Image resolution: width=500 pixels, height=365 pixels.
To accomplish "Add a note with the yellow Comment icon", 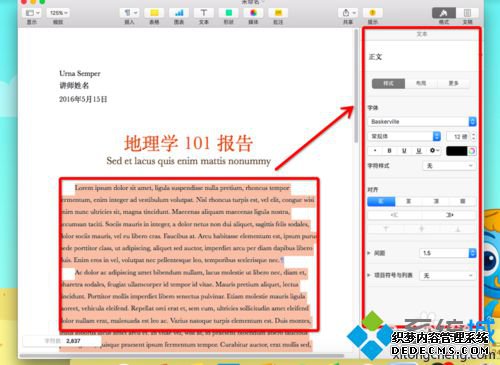I will click(x=278, y=13).
